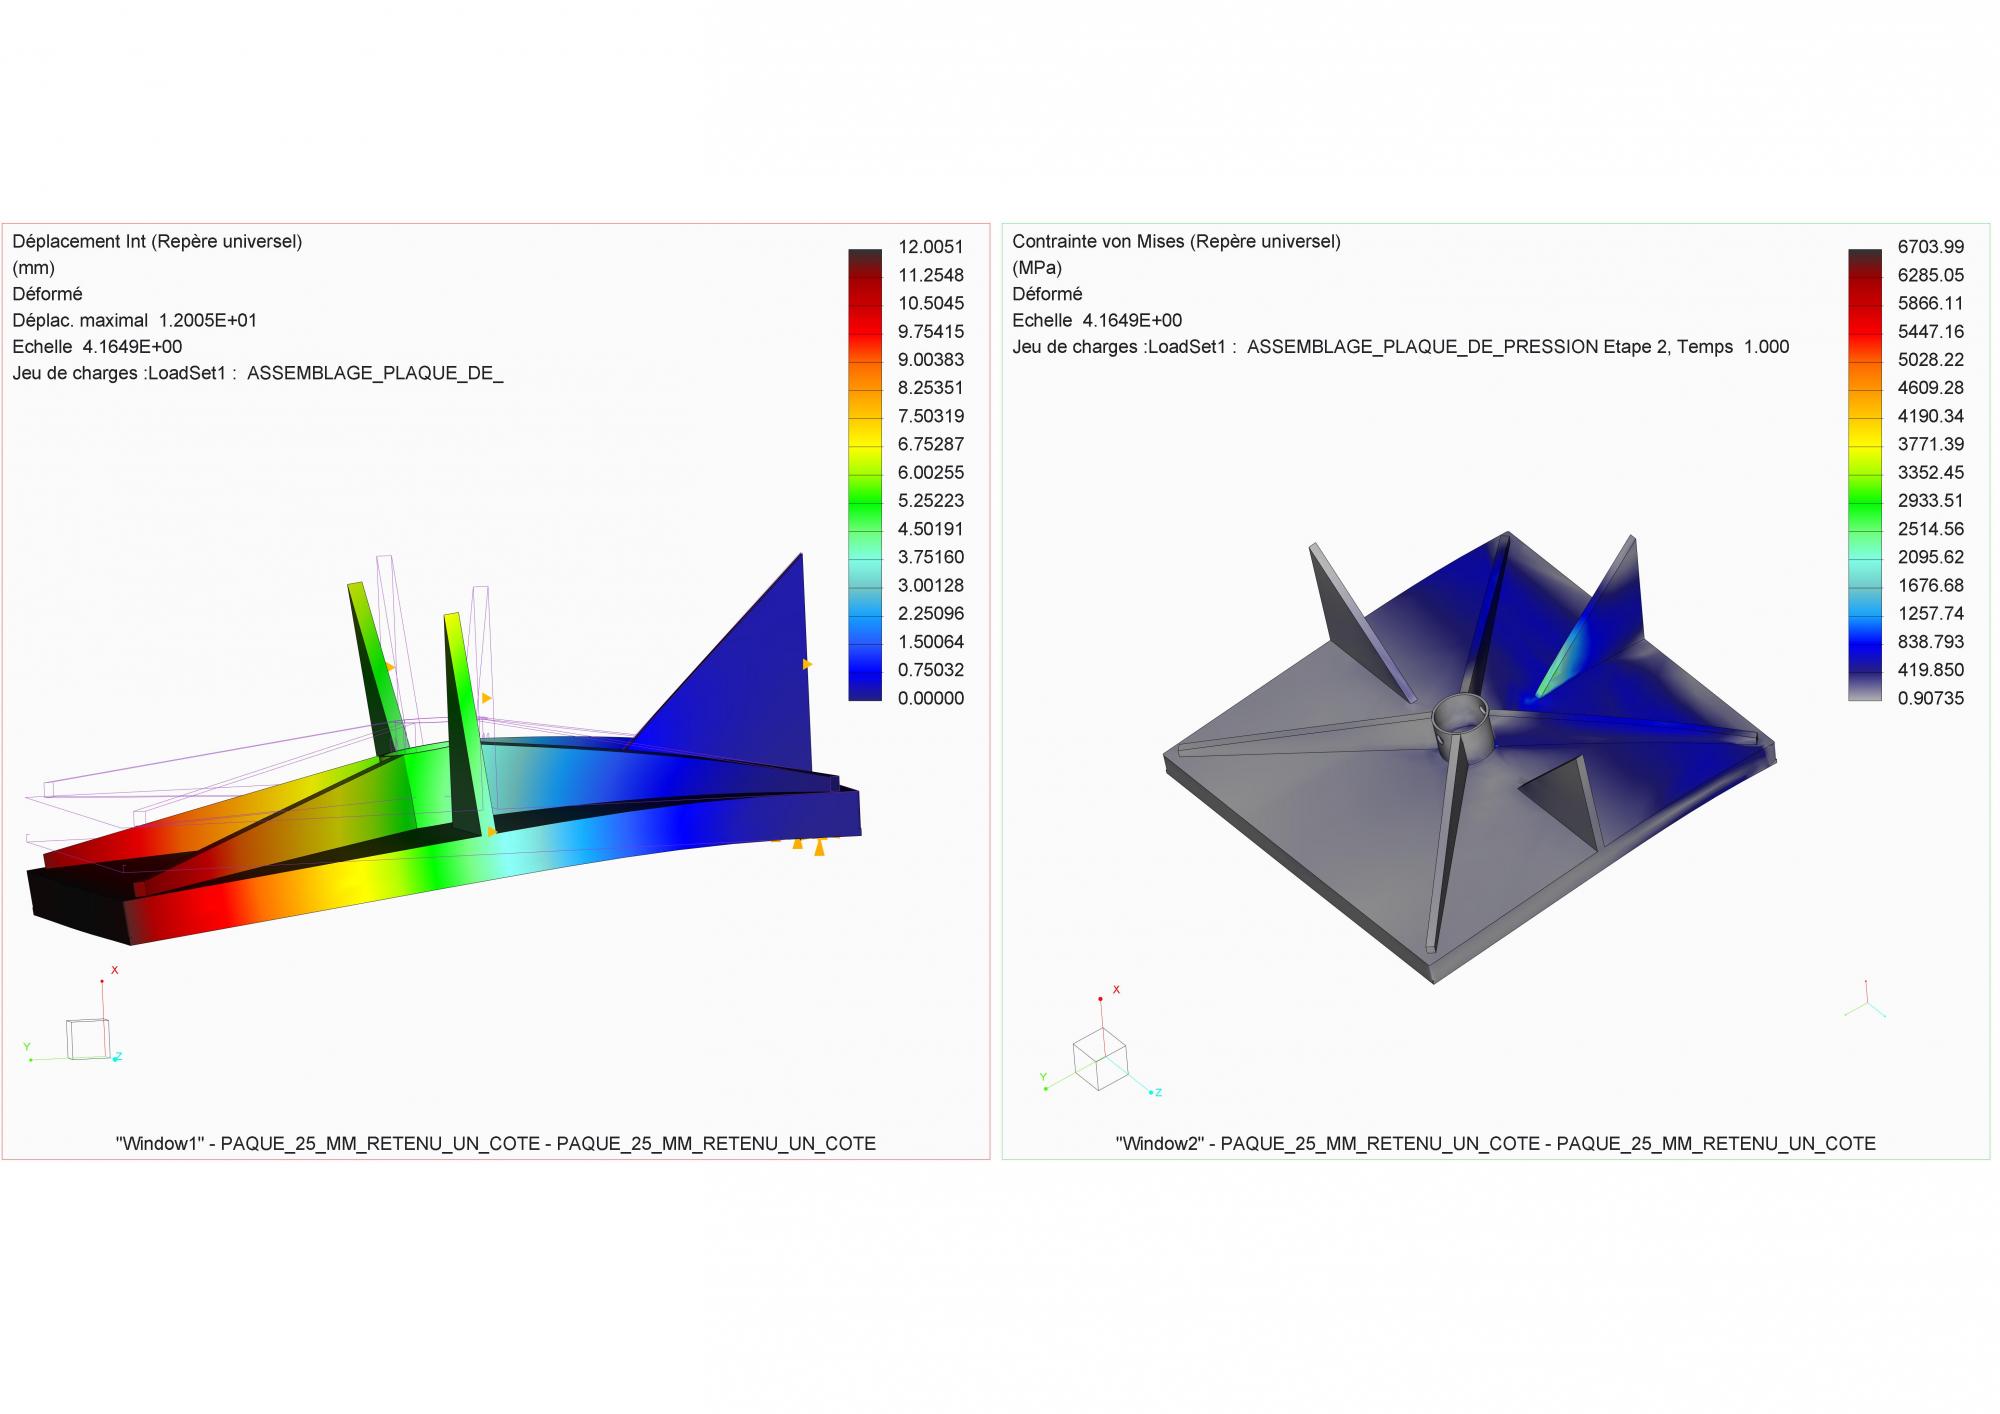Click the "Window1" caption text at bottom
Screen dimensions: 2000x1414
point(495,1143)
